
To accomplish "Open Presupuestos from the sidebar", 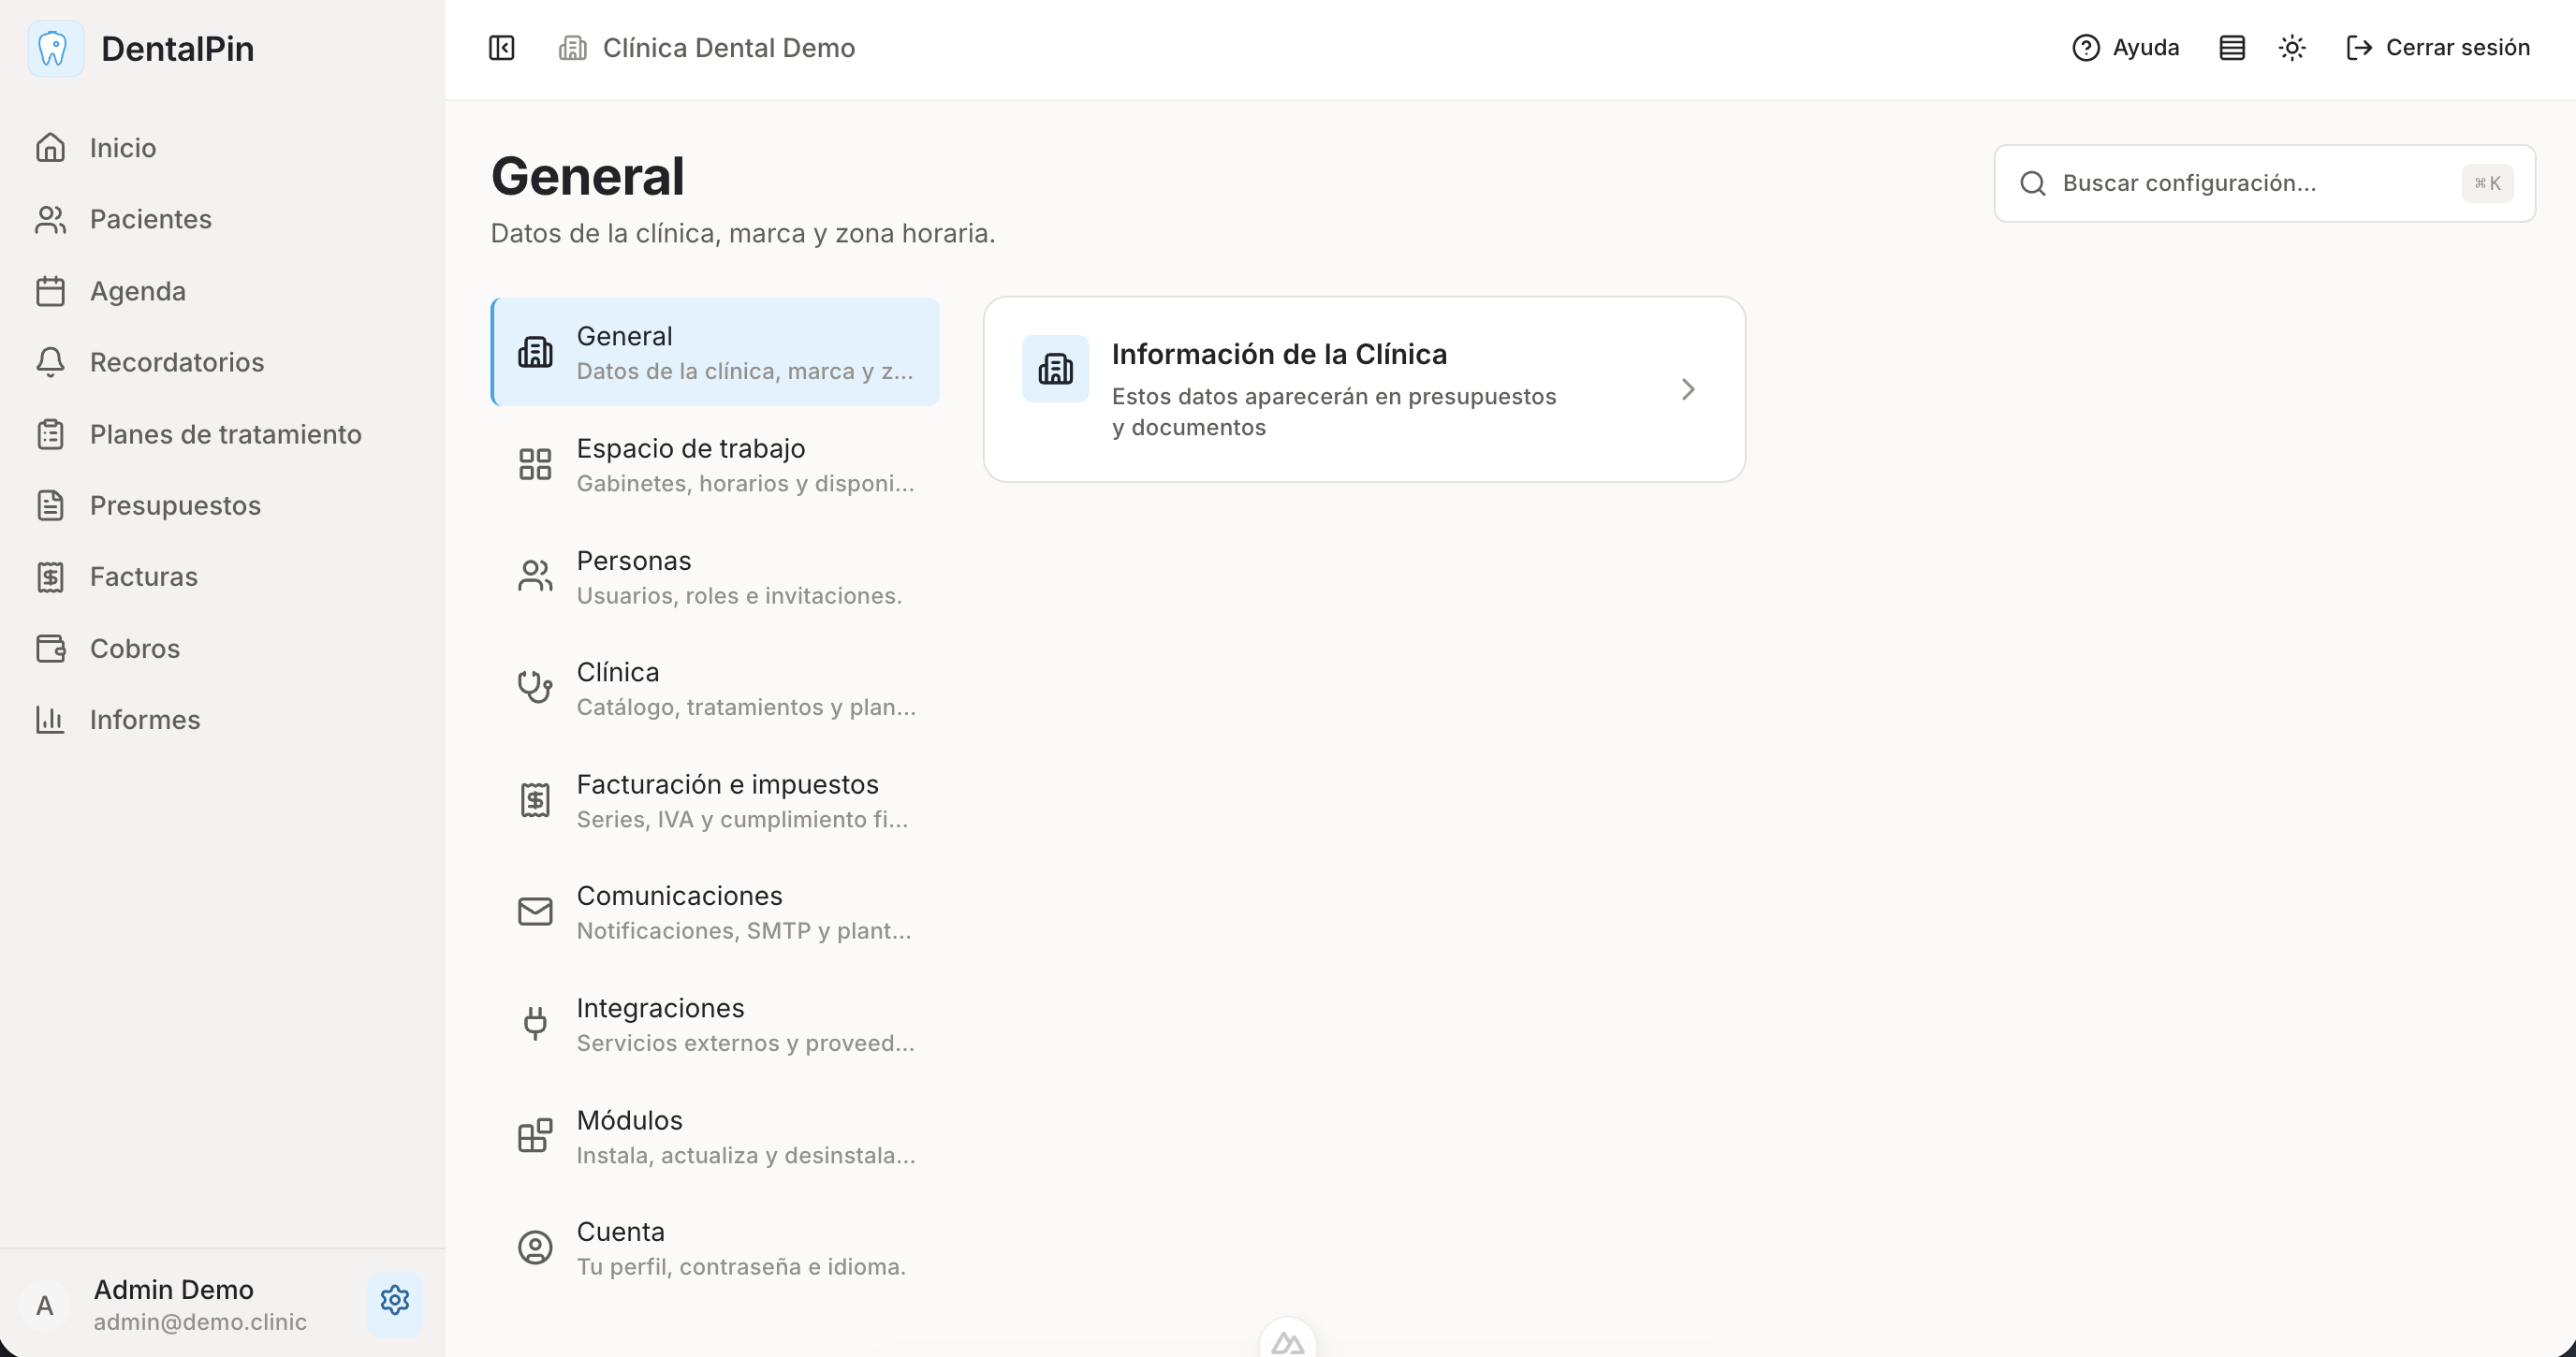I will click(222, 505).
